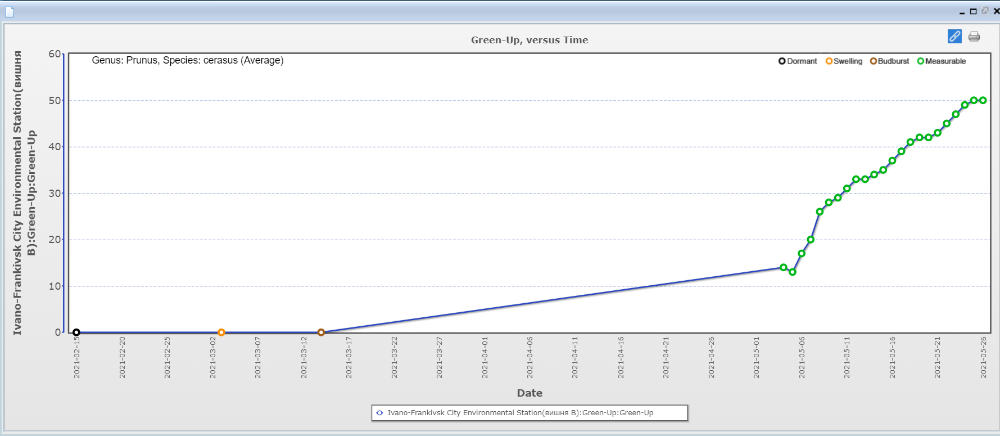Click the 'Green-Up, versus Time' chart title
Viewport: 1000px width, 436px height.
529,40
